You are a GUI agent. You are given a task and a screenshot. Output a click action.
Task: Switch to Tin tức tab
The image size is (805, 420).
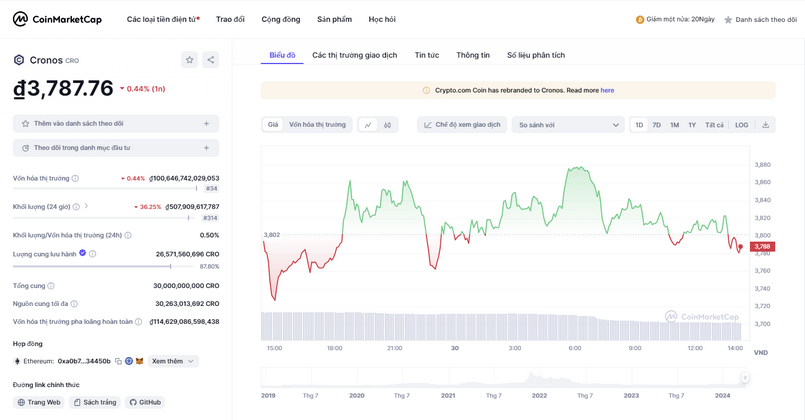427,55
